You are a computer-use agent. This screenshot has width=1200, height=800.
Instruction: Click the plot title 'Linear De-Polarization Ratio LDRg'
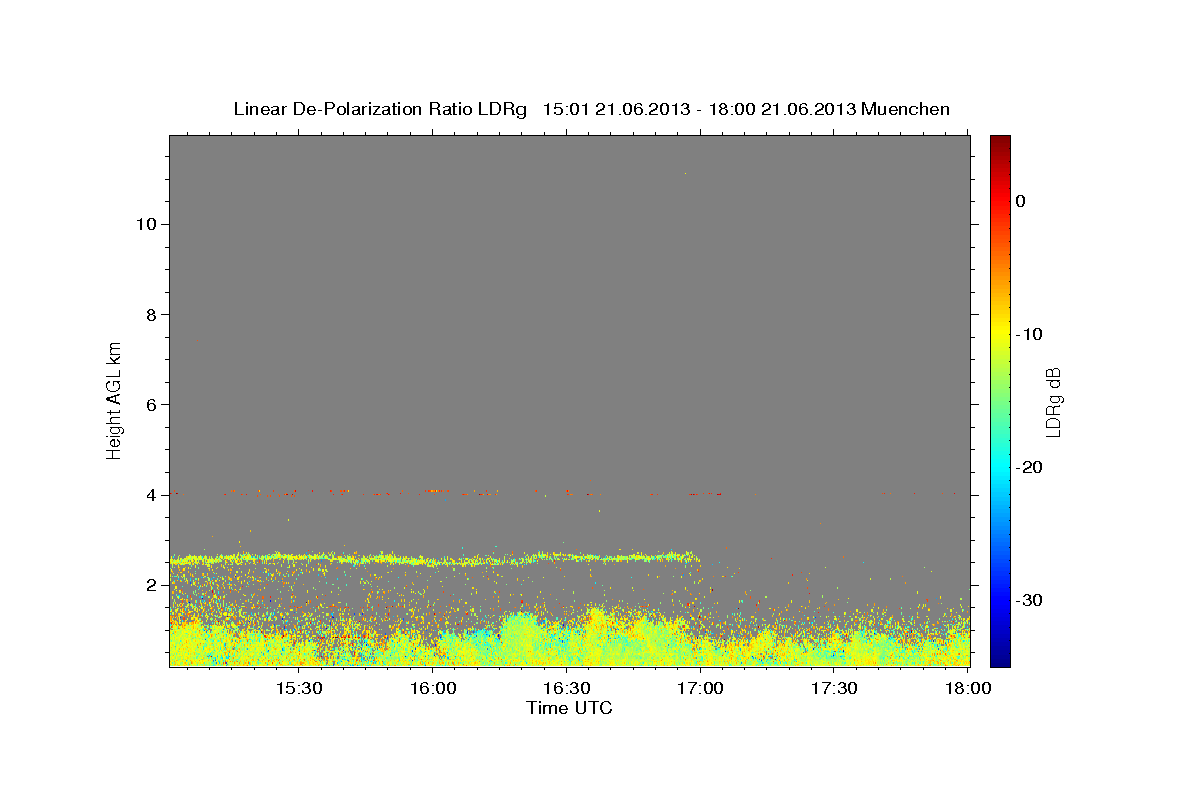click(x=379, y=109)
